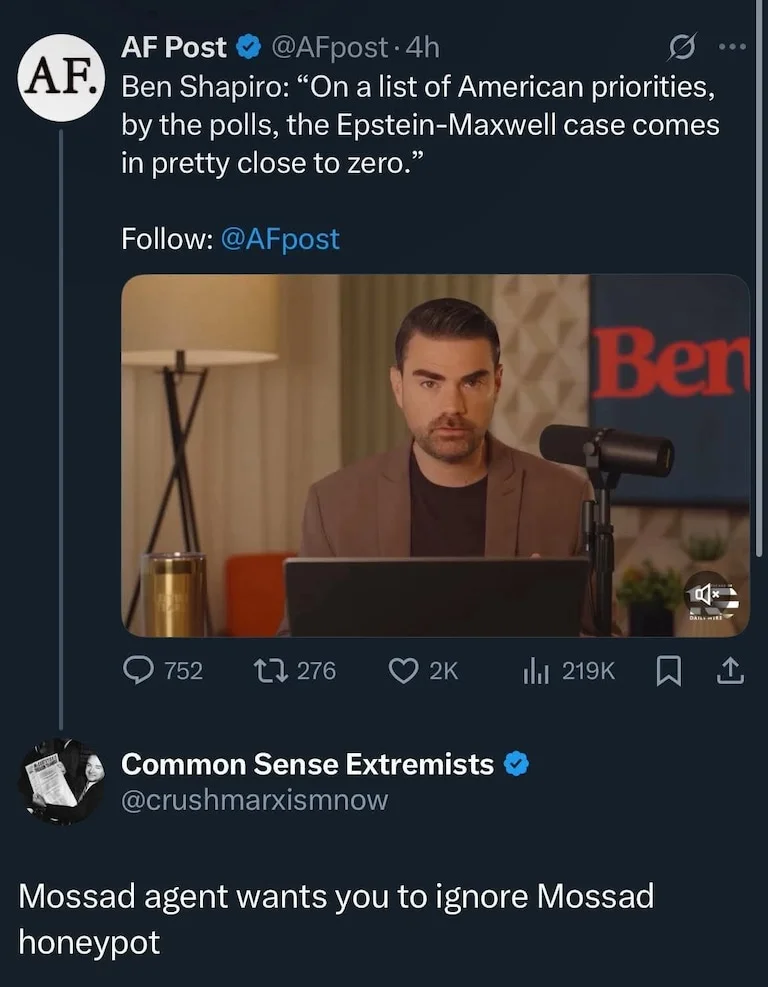This screenshot has height=987, width=768.
Task: Open the three-dot more options menu
Action: [732, 47]
